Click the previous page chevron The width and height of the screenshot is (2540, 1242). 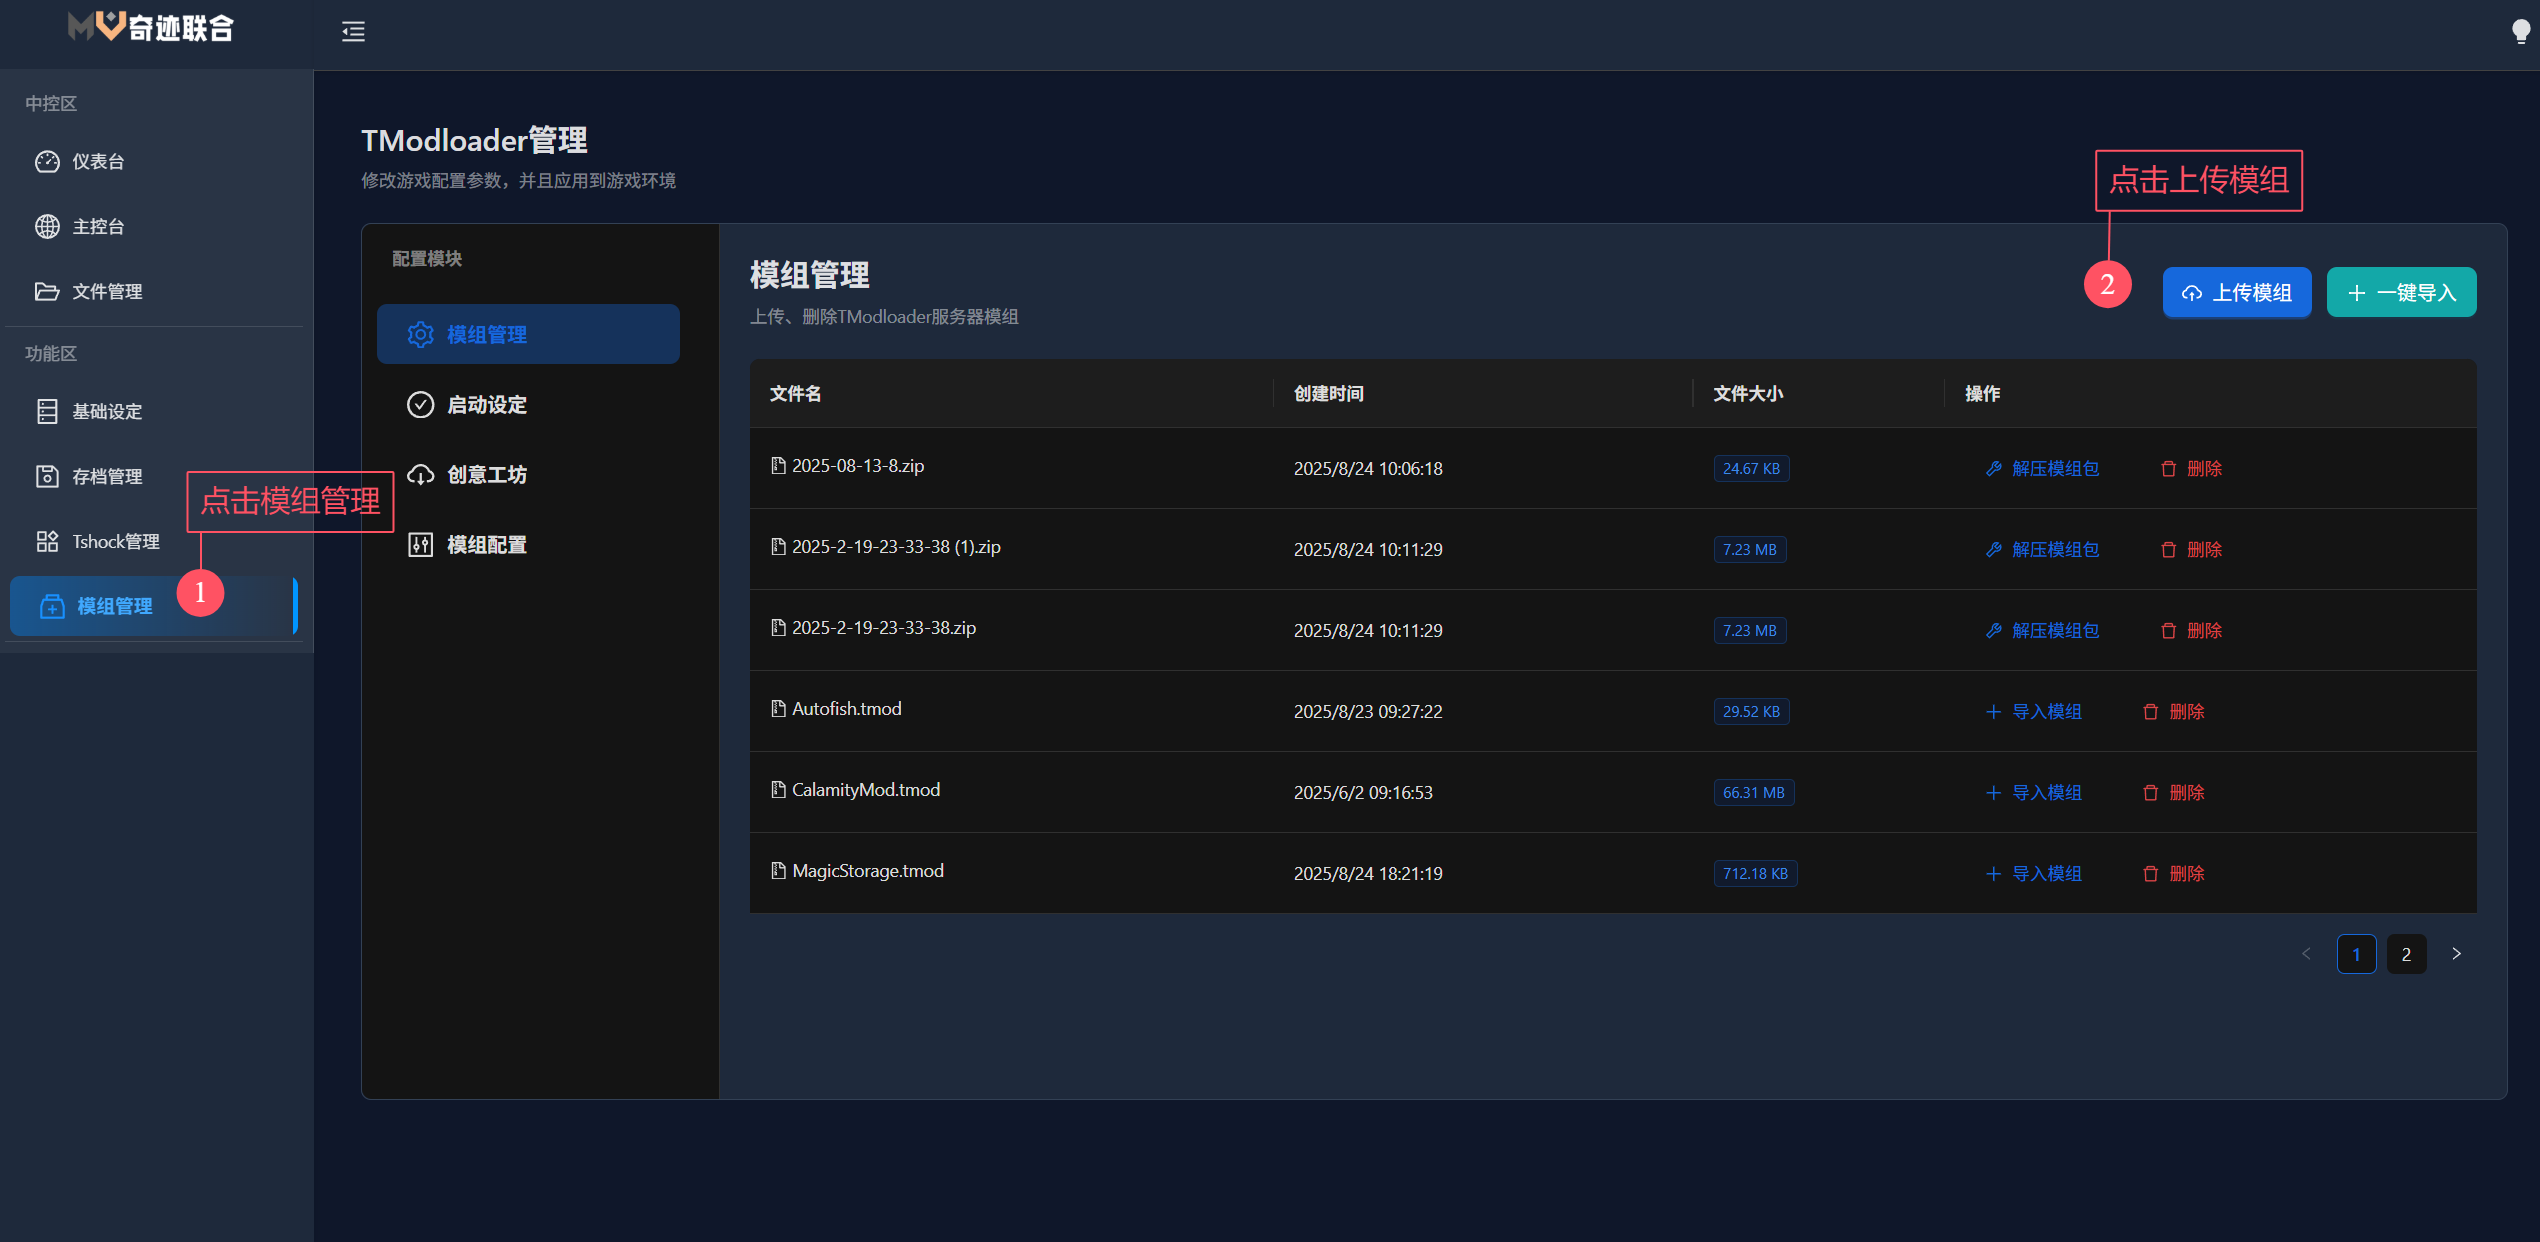2306,954
